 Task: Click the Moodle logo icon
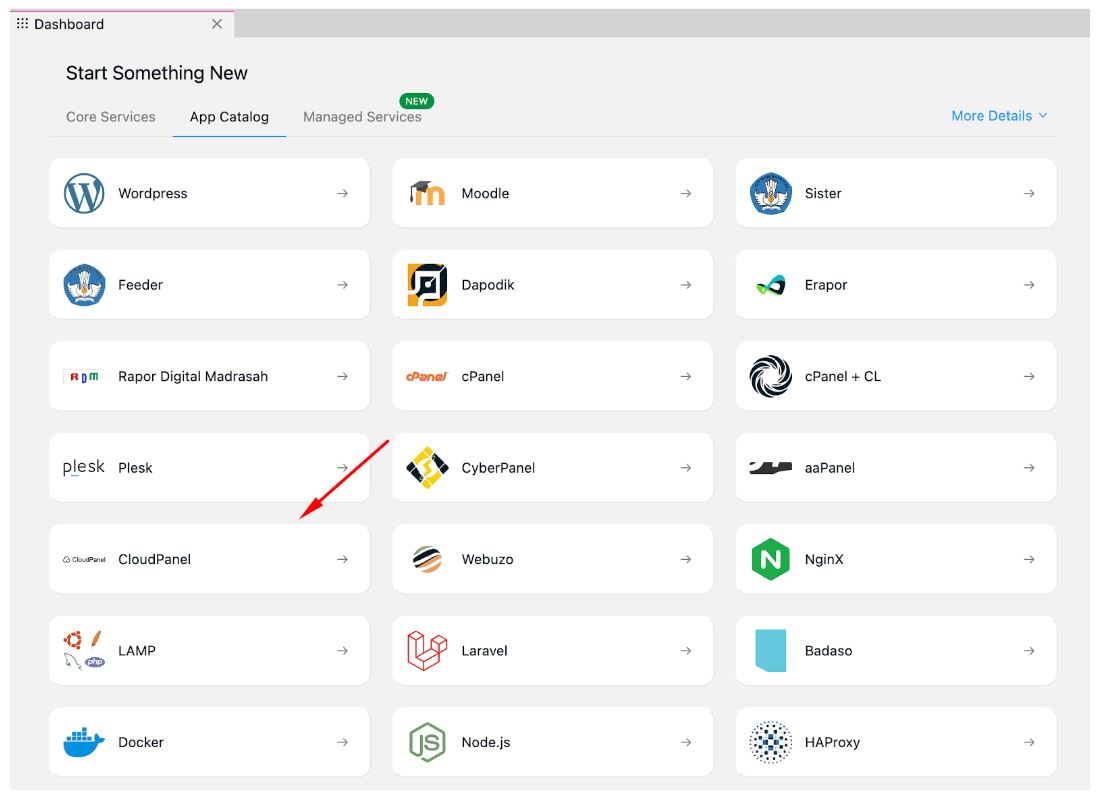coord(426,192)
